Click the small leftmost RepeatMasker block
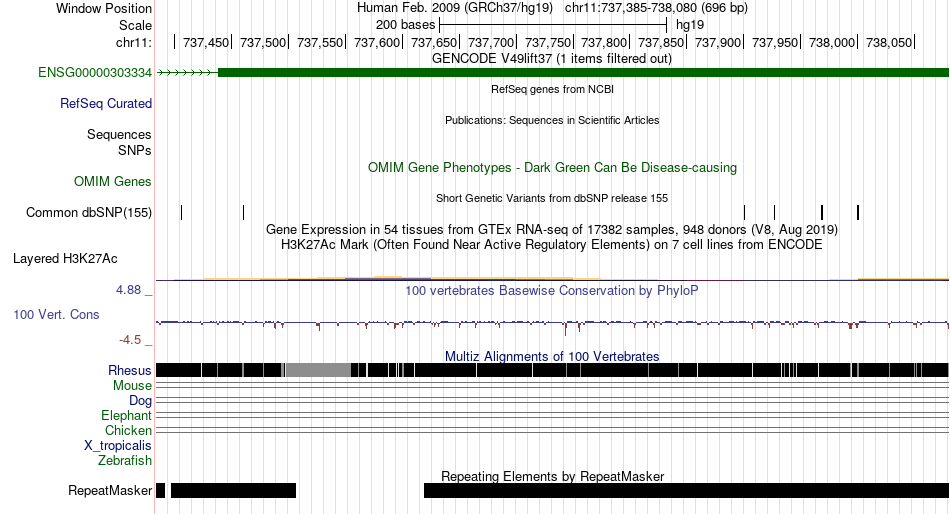This screenshot has width=950, height=514. pyautogui.click(x=161, y=490)
